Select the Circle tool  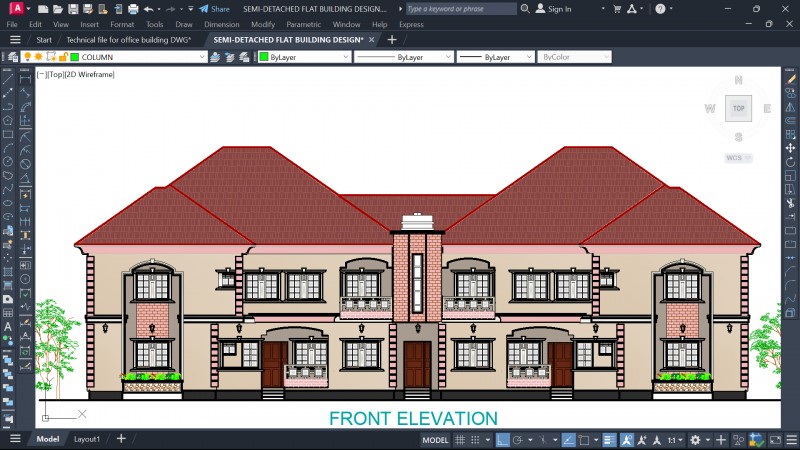tap(8, 162)
